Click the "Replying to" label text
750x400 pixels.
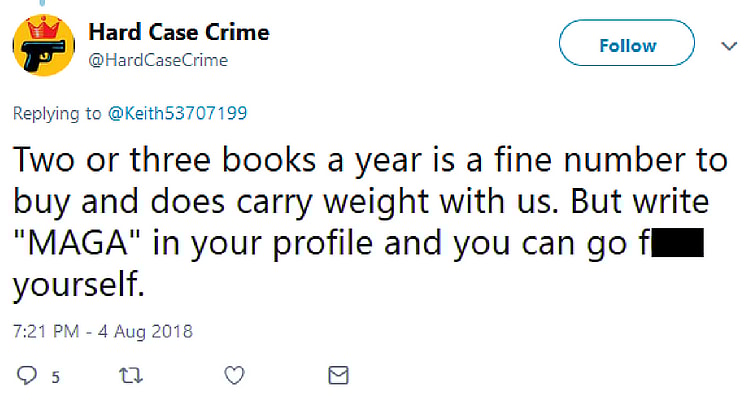(58, 113)
